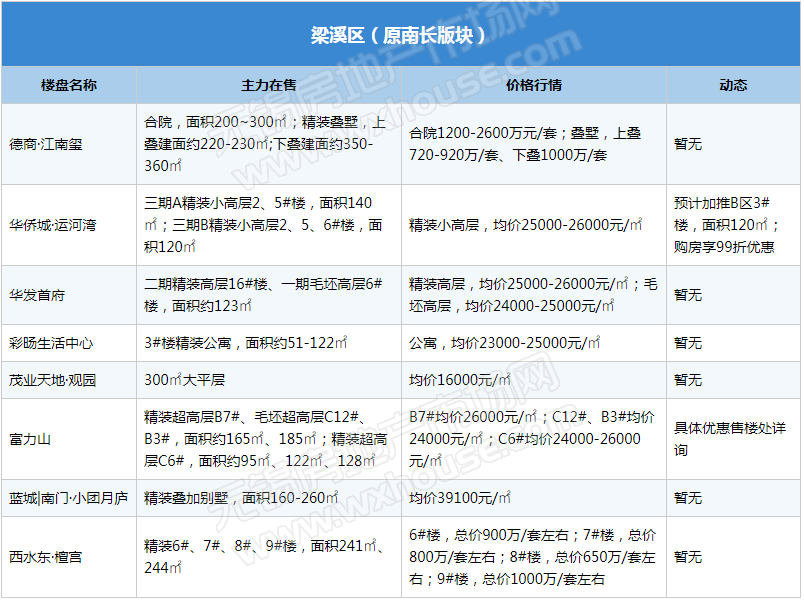
Task: Click the 300㎡大平层 main-sale cell
Action: pos(184,380)
